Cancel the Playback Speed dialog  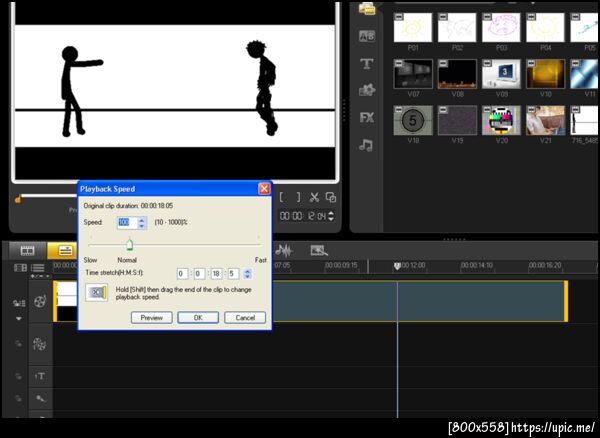pos(245,317)
